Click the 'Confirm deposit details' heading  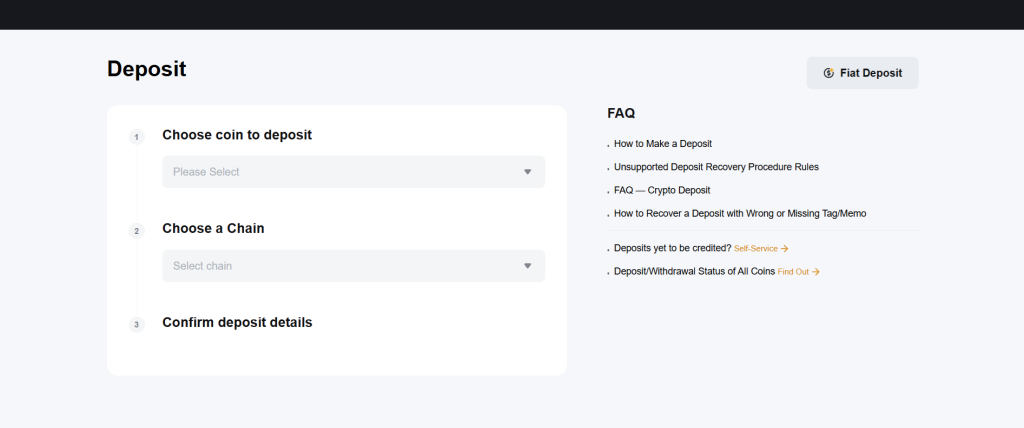point(237,323)
